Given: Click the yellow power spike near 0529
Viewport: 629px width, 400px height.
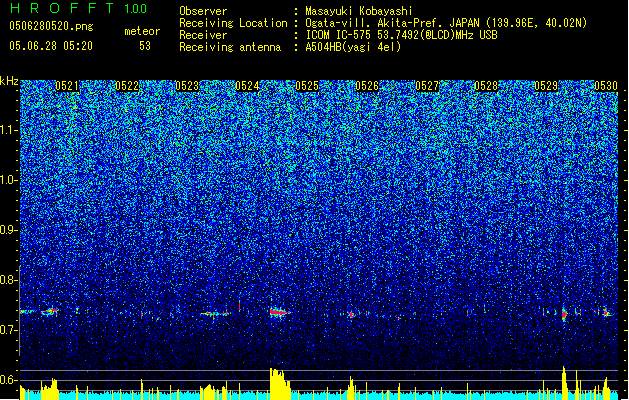Looking at the screenshot, I should 564,383.
